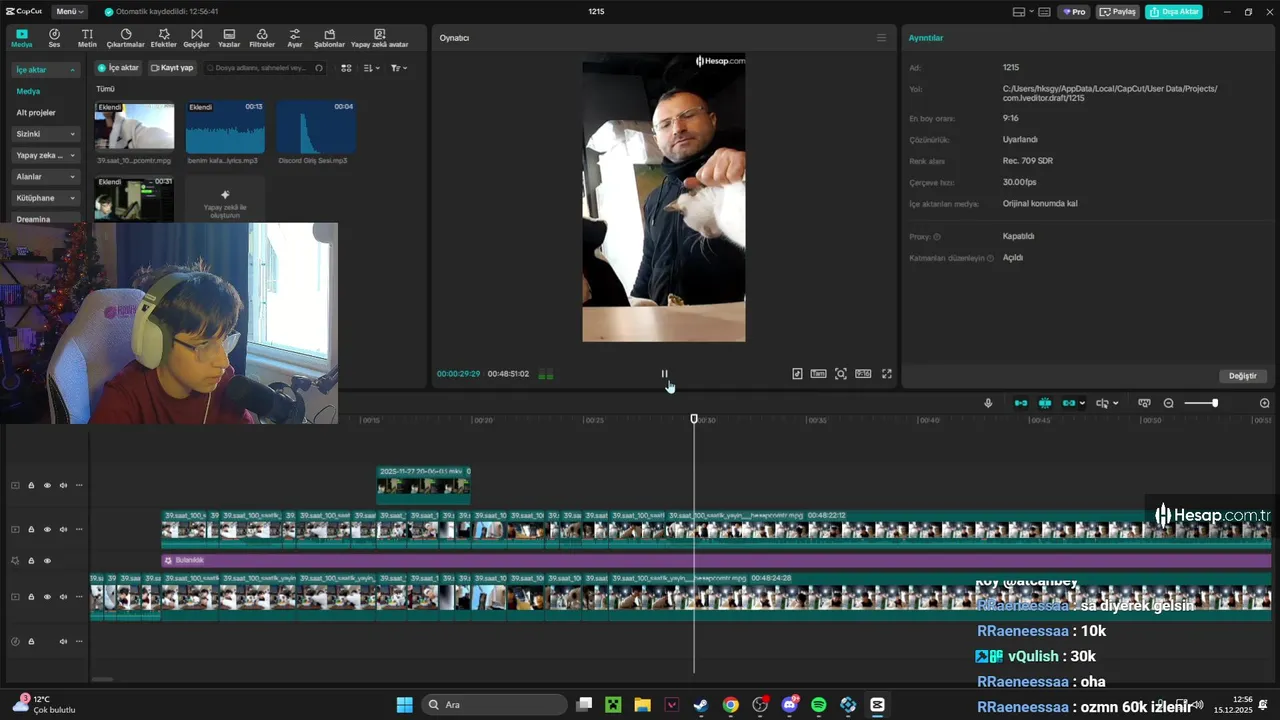Viewport: 1280px width, 720px height.
Task: Open the preview axis dropdown in timeline toolbar
Action: (x=1107, y=403)
